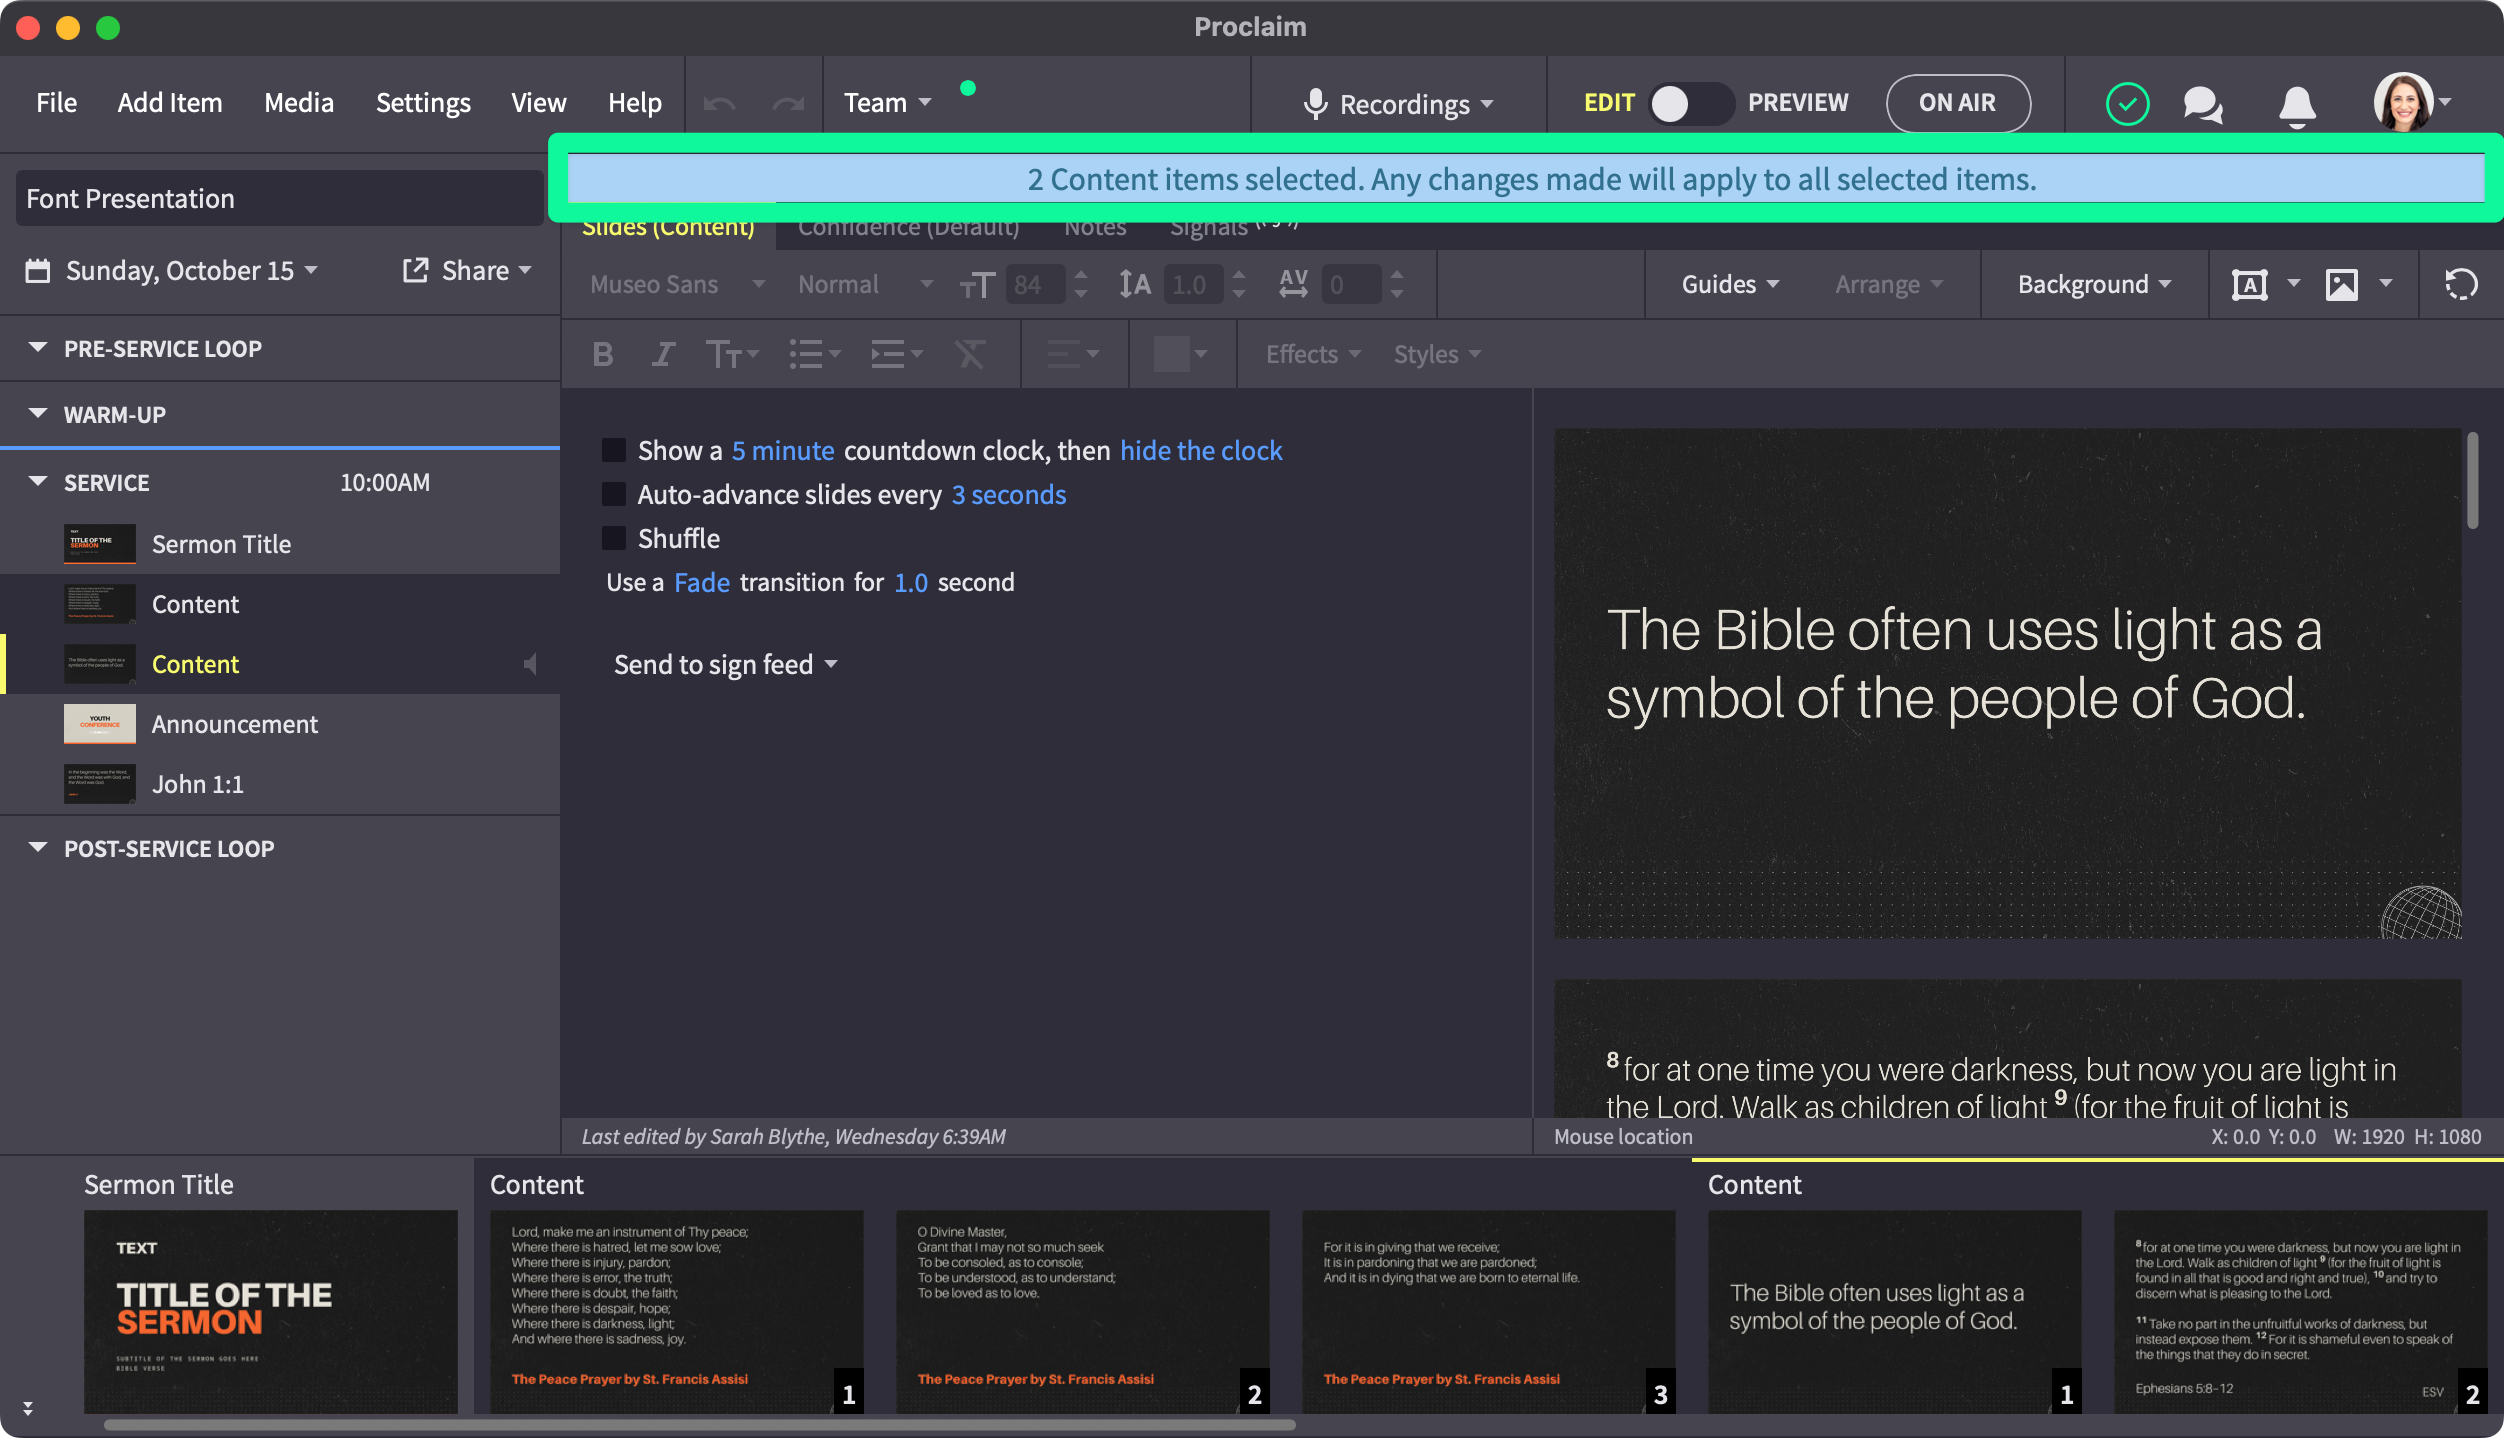Click the text color swatch

(x=1171, y=354)
